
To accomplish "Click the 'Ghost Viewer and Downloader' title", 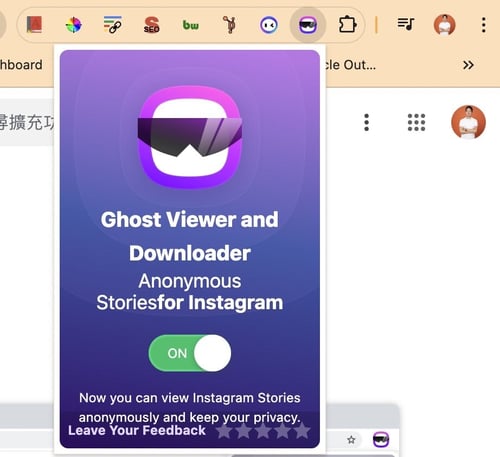I will coord(190,236).
